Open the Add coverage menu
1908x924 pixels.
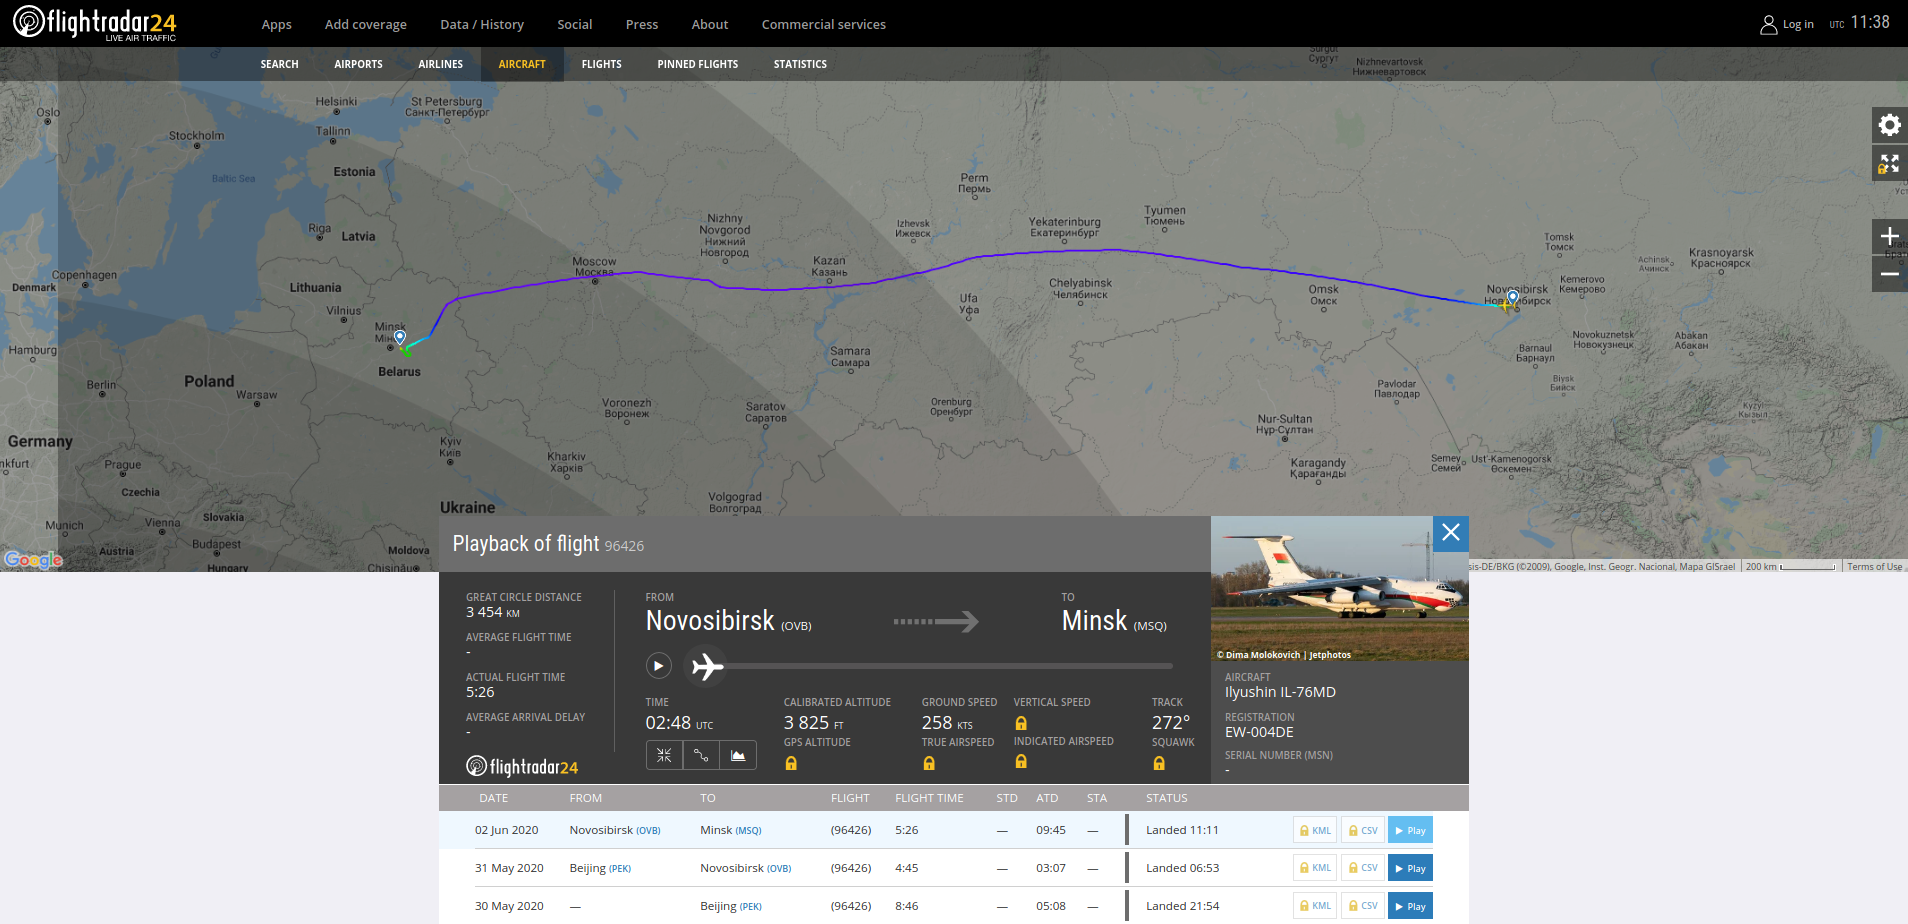[x=366, y=24]
